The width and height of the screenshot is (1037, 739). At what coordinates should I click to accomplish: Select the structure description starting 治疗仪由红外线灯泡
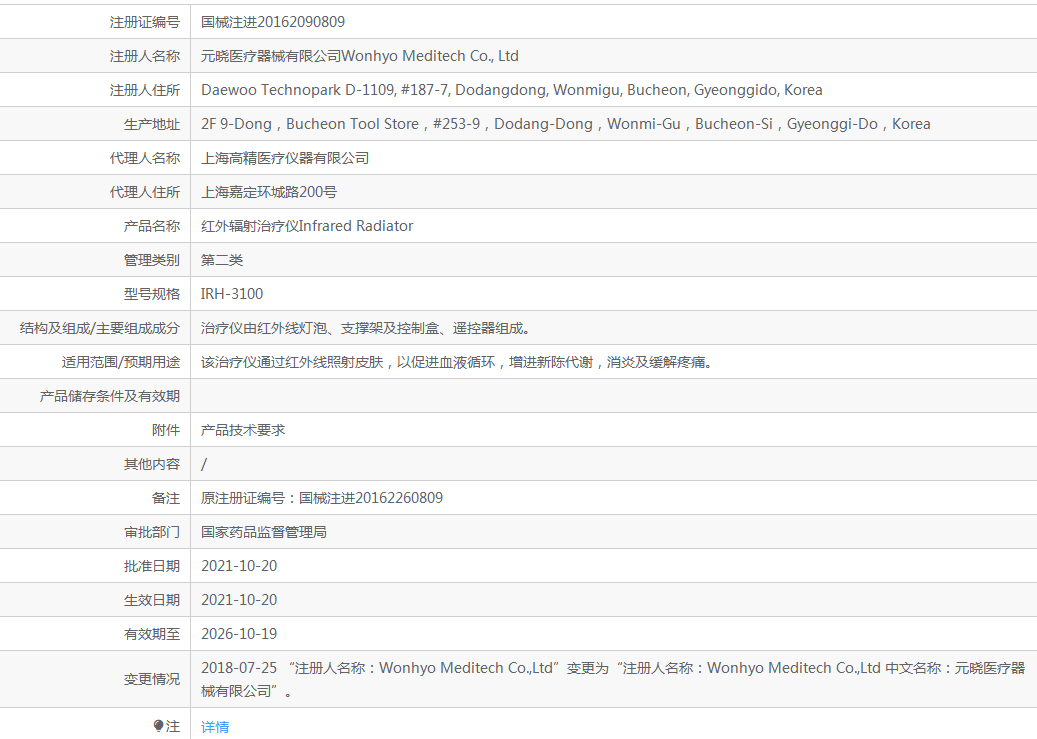click(x=366, y=328)
